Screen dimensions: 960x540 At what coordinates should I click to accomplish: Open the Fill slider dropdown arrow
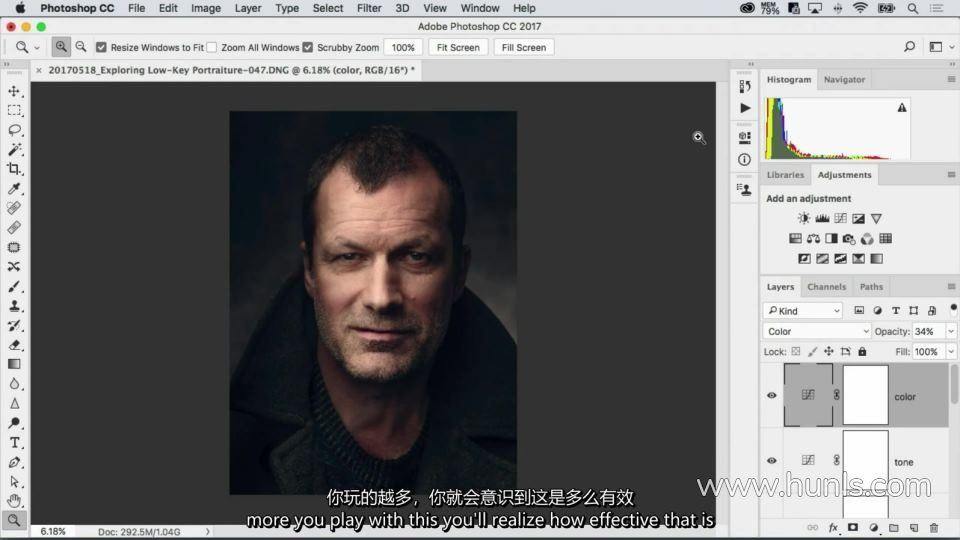click(951, 351)
